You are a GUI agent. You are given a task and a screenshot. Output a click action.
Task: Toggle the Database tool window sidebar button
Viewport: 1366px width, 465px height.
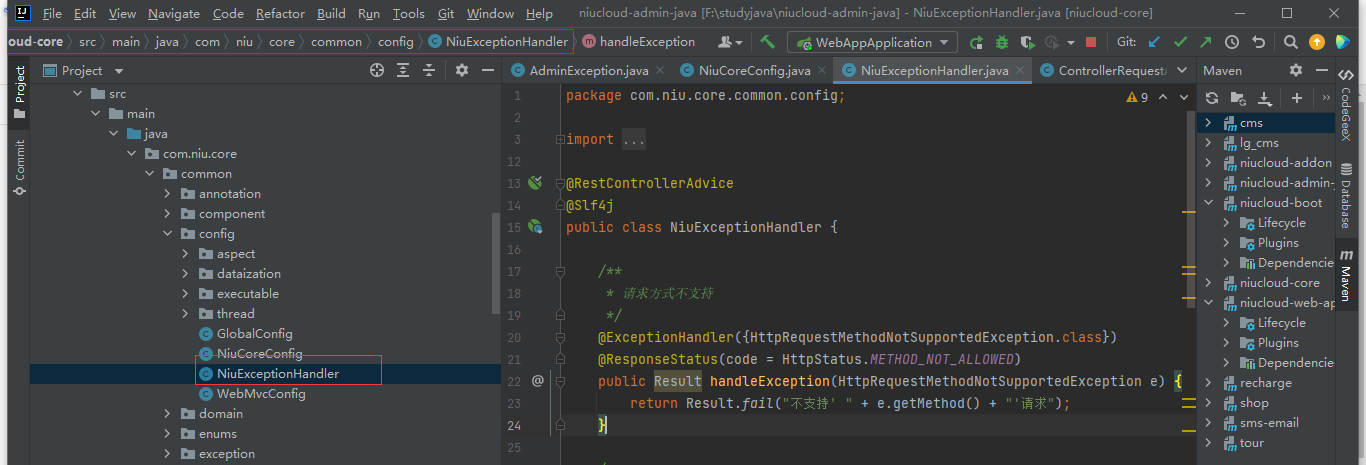click(x=1346, y=204)
